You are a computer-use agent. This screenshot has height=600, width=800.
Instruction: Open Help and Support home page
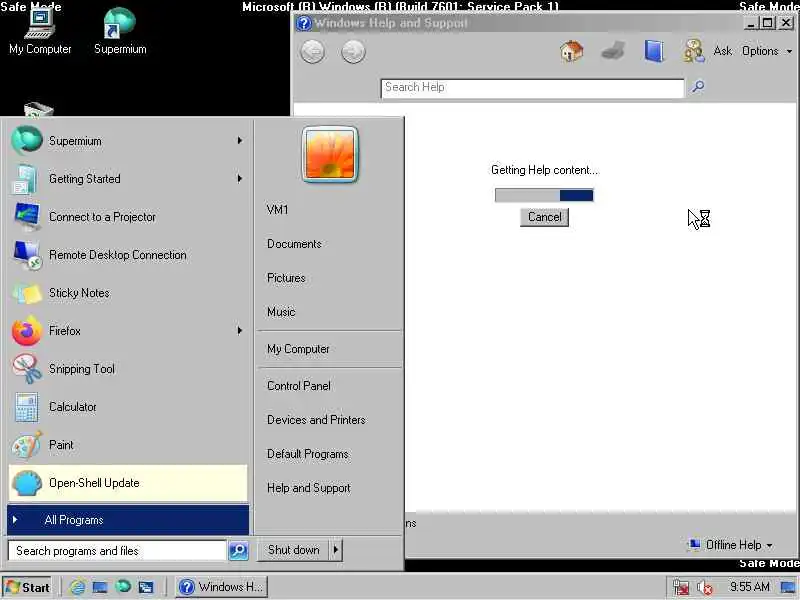(571, 51)
